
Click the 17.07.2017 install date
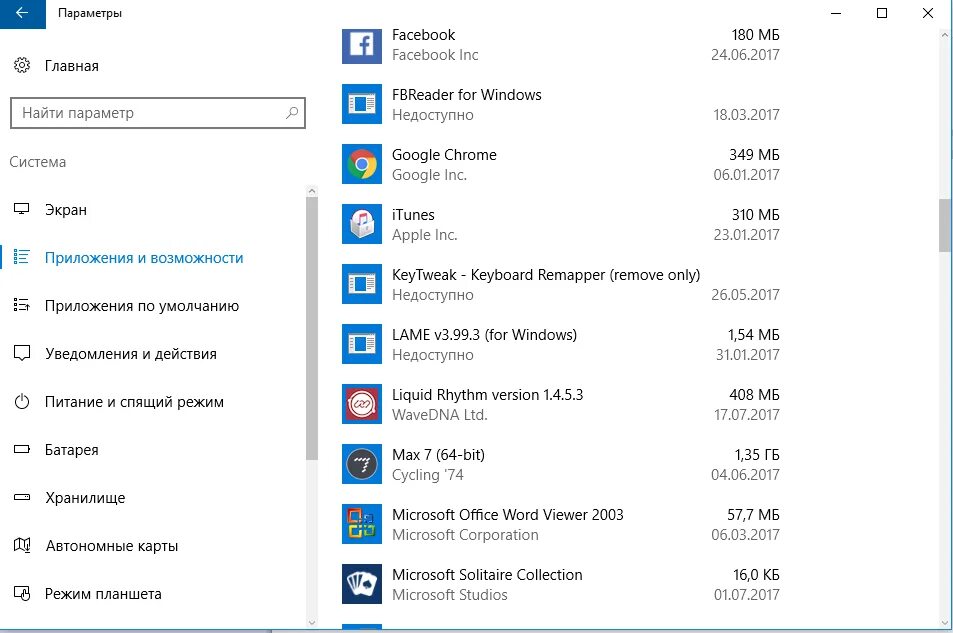point(746,415)
